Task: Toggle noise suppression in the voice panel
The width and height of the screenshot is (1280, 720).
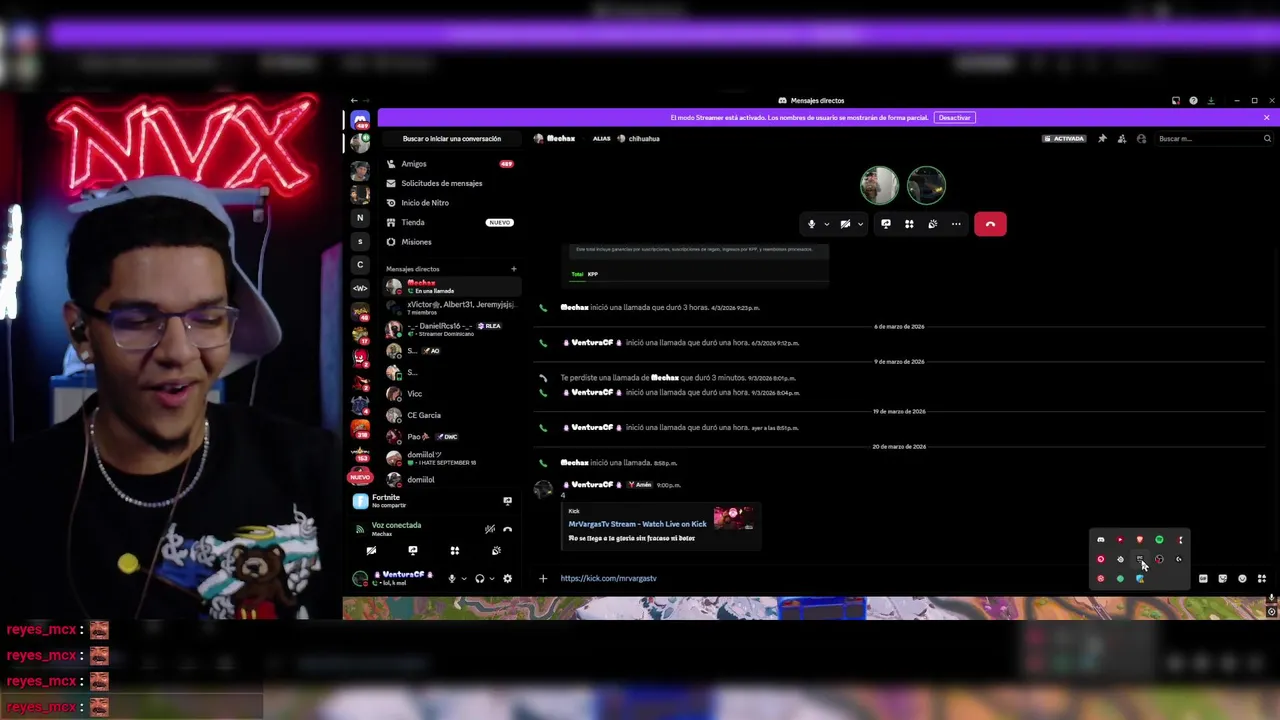Action: (x=489, y=529)
